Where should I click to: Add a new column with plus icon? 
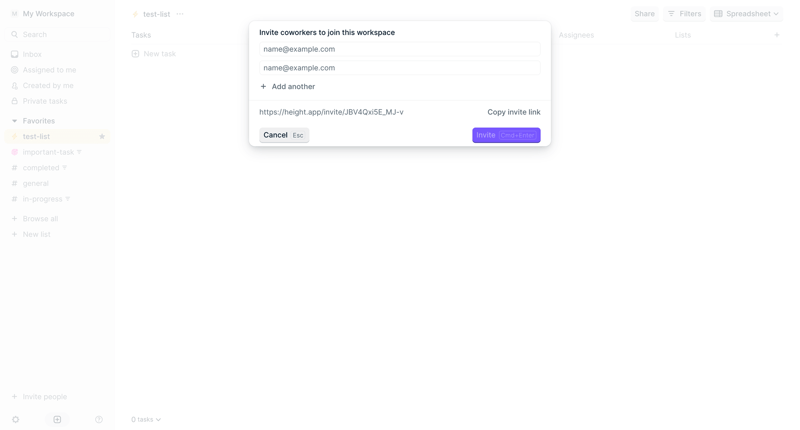777,35
